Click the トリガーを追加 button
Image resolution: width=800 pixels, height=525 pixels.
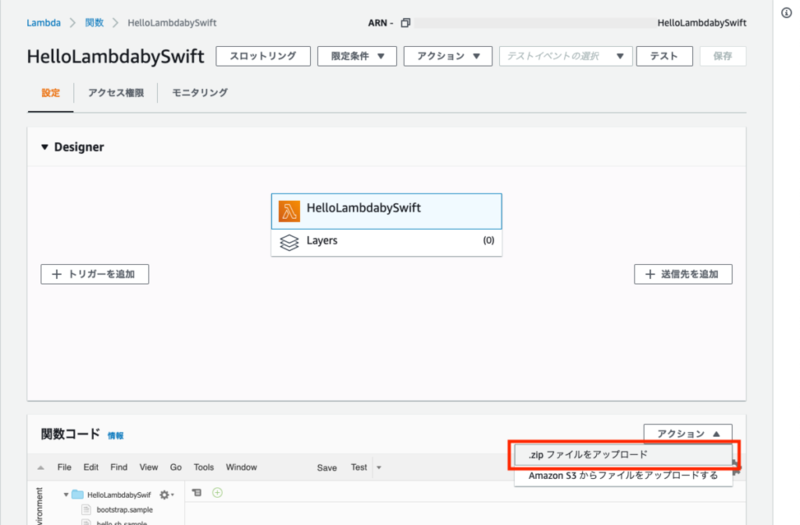(x=95, y=274)
